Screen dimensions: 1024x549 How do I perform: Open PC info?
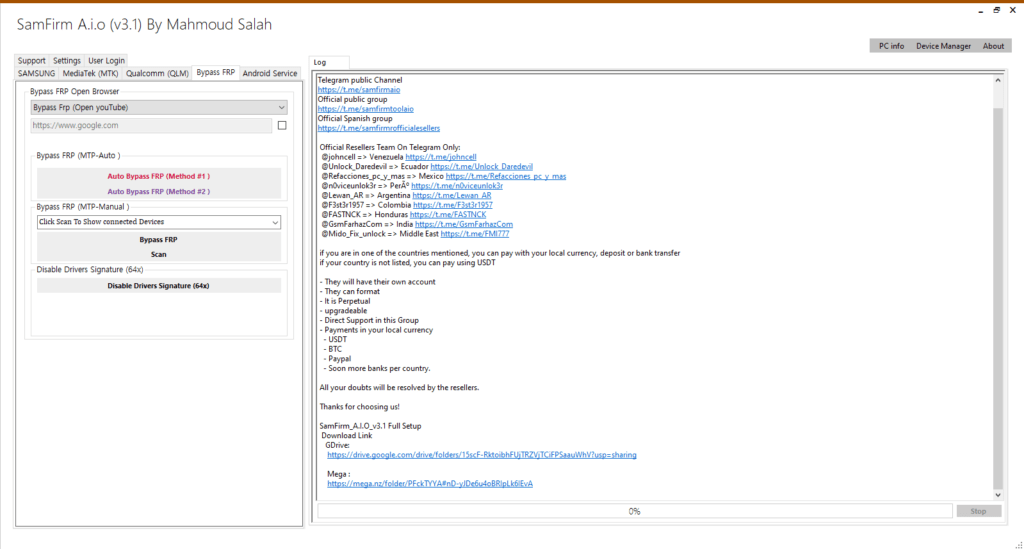(x=891, y=46)
